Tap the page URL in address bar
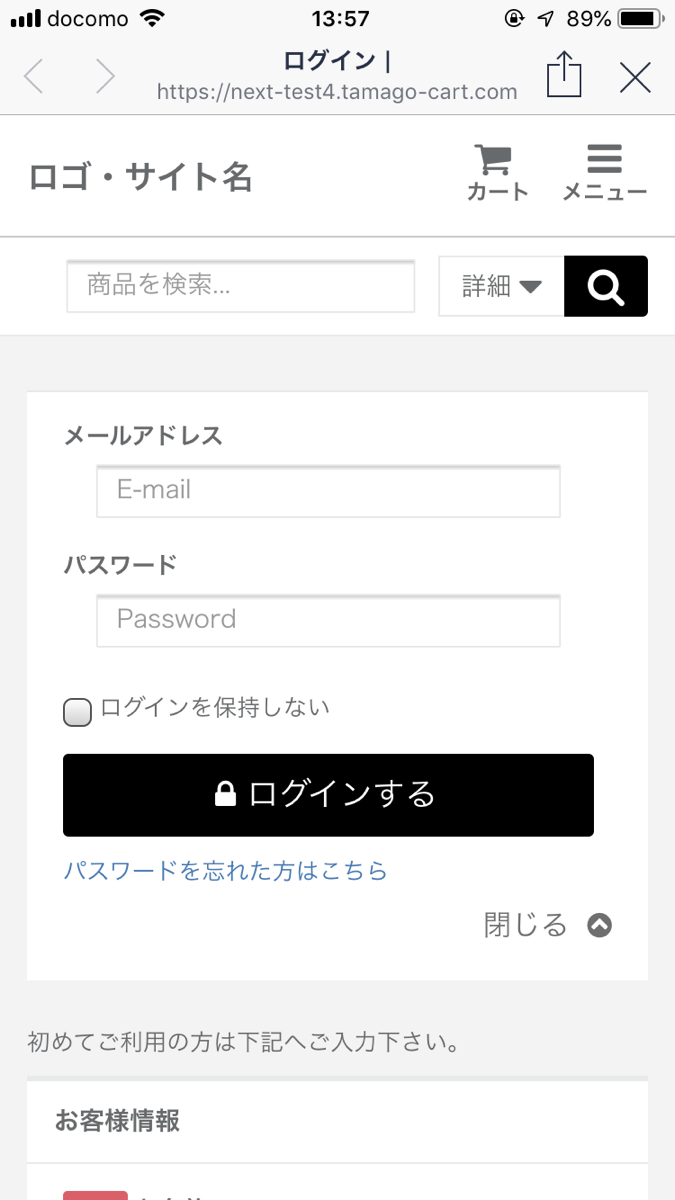The image size is (675, 1200). point(337,92)
